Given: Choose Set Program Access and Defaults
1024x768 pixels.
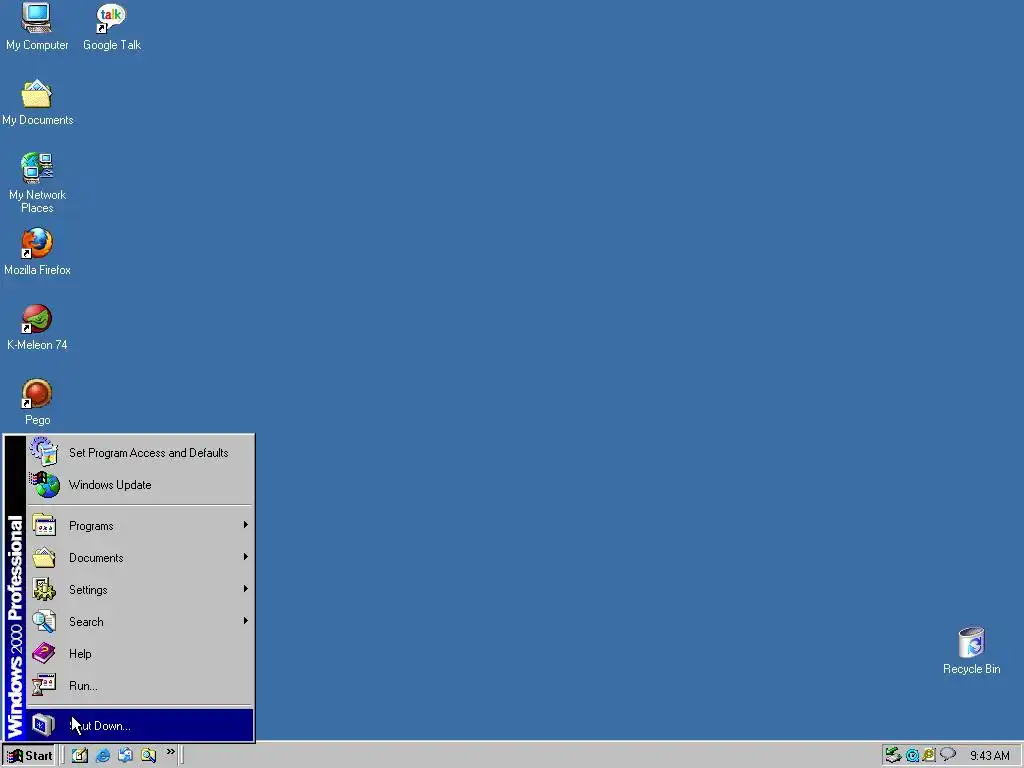Looking at the screenshot, I should point(140,453).
